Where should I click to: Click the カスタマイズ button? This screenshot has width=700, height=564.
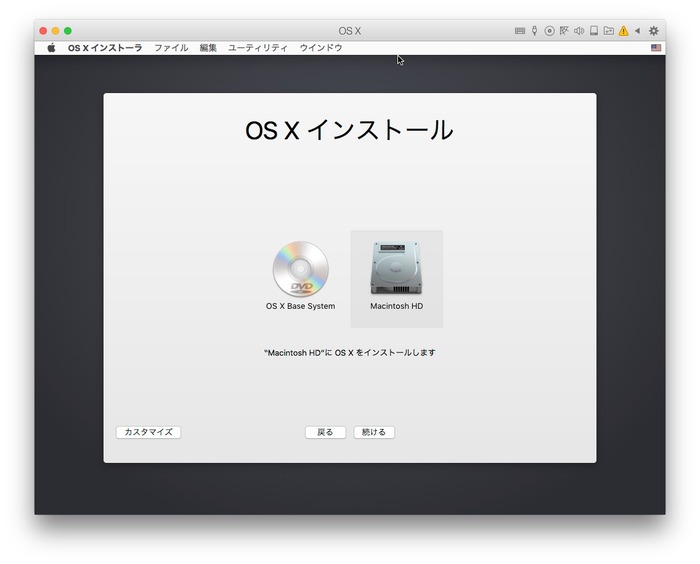coord(148,432)
